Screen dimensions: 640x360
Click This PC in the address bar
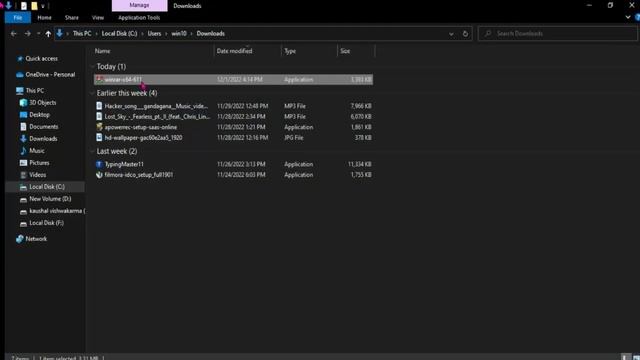pos(82,34)
